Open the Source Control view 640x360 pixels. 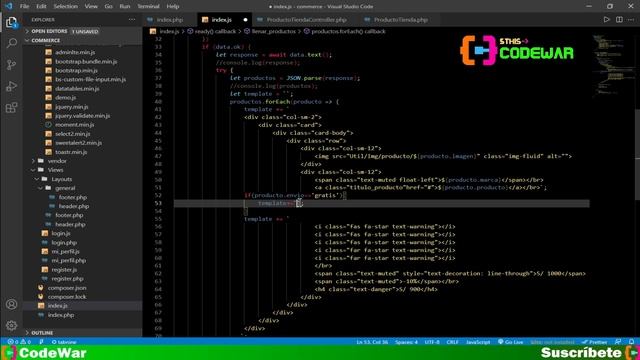pos(11,64)
